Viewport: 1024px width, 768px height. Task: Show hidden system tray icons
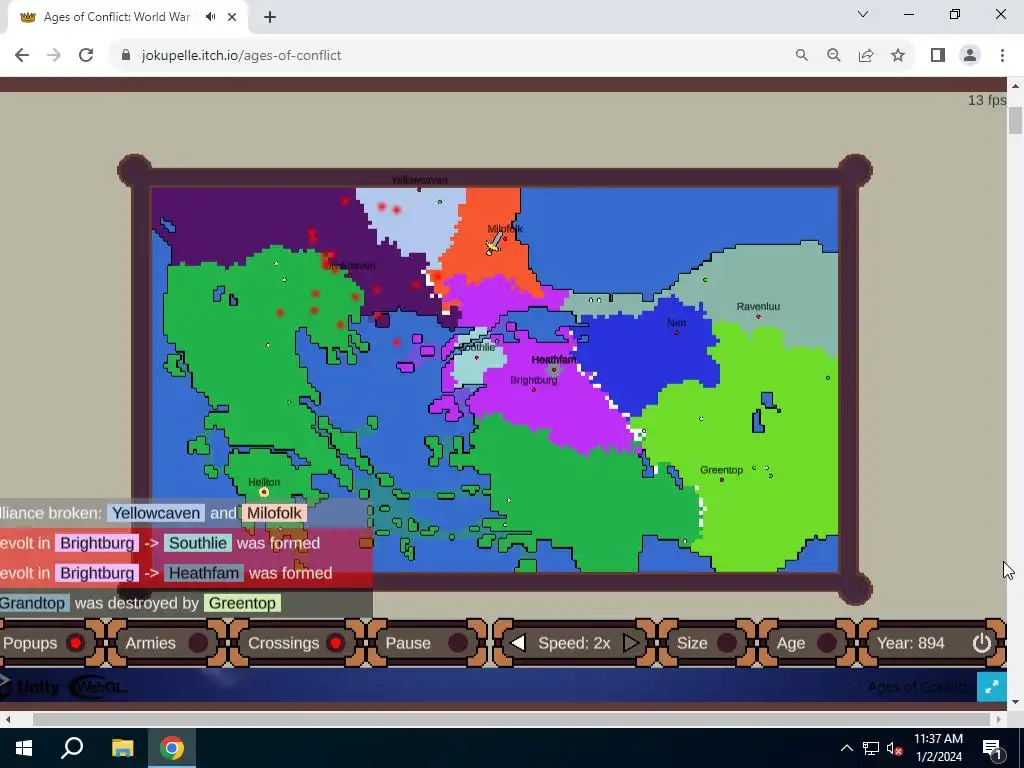[x=846, y=748]
